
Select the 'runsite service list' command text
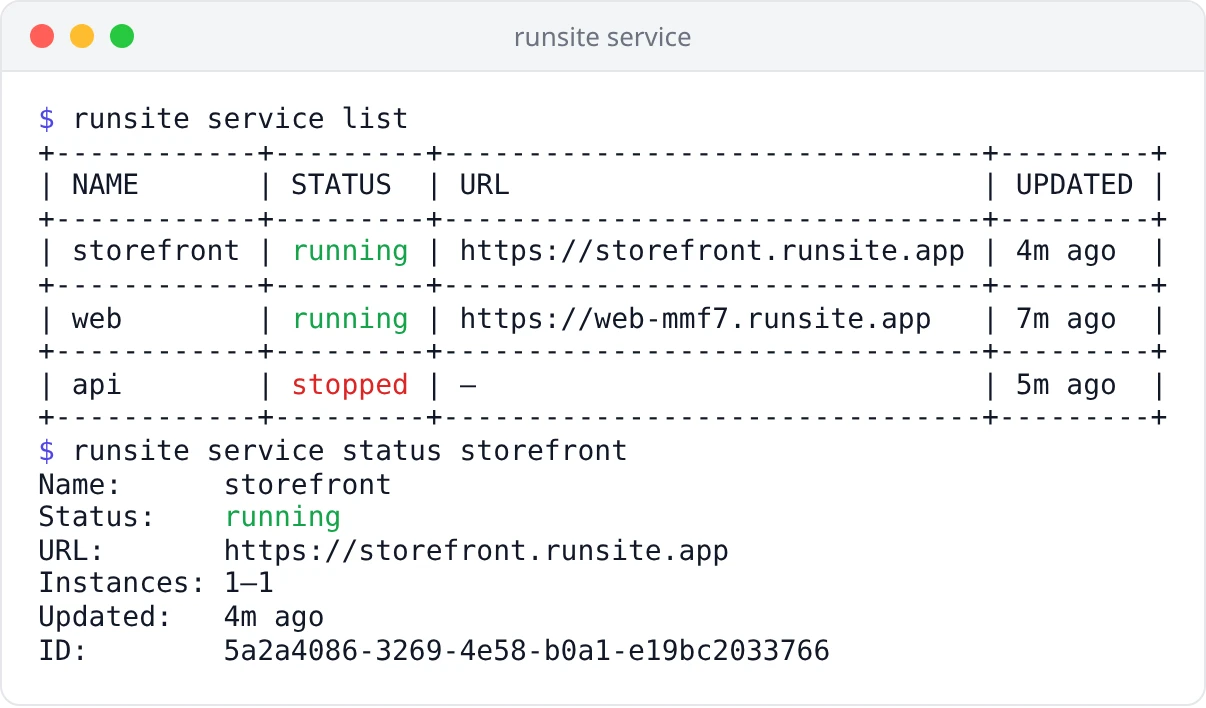240,119
